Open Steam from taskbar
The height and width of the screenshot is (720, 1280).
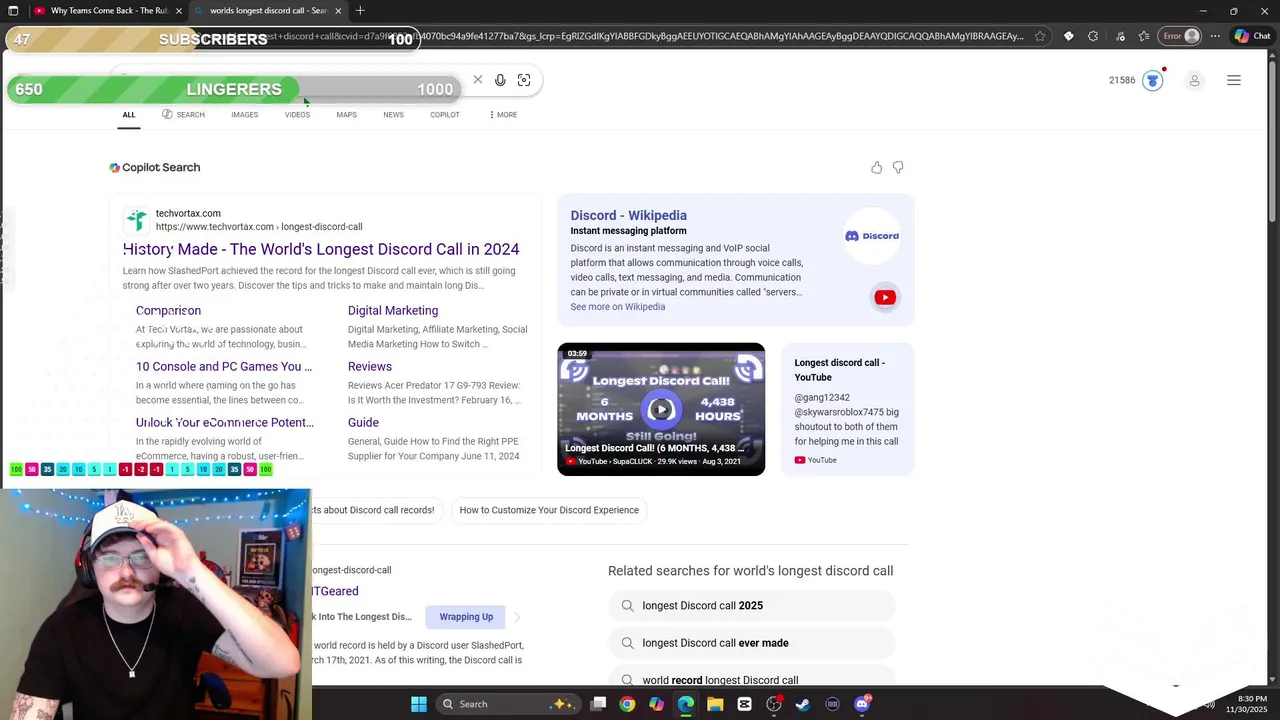pyautogui.click(x=803, y=704)
